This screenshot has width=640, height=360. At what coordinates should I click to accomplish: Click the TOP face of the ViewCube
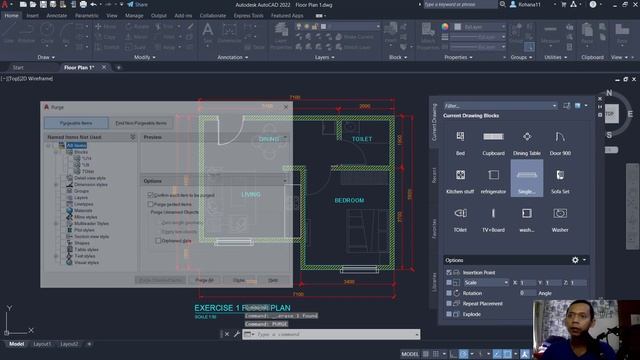pyautogui.click(x=610, y=114)
